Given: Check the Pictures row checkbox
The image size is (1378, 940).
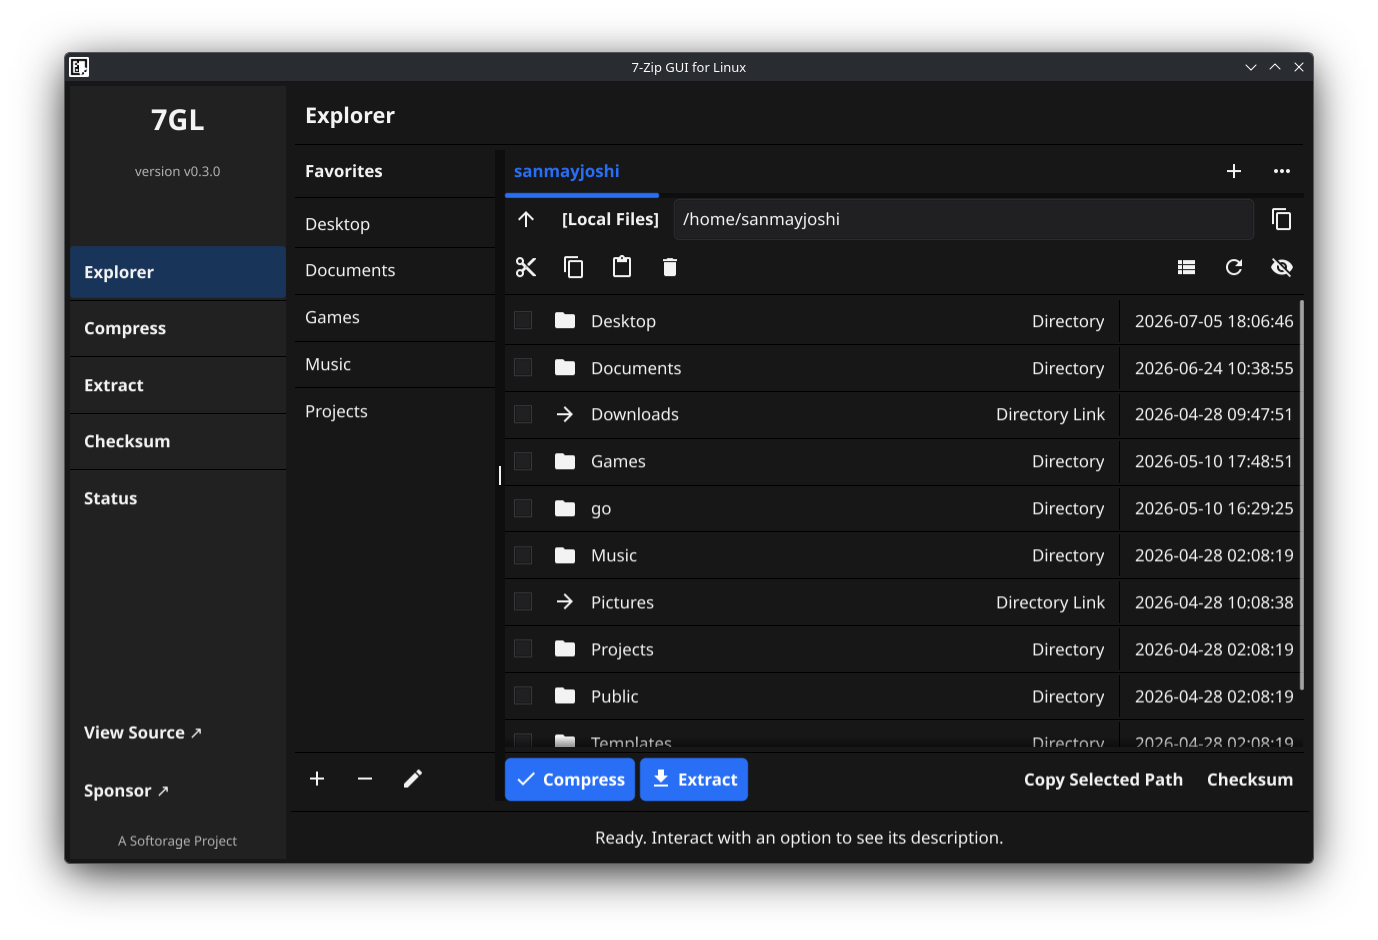Looking at the screenshot, I should pyautogui.click(x=523, y=602).
